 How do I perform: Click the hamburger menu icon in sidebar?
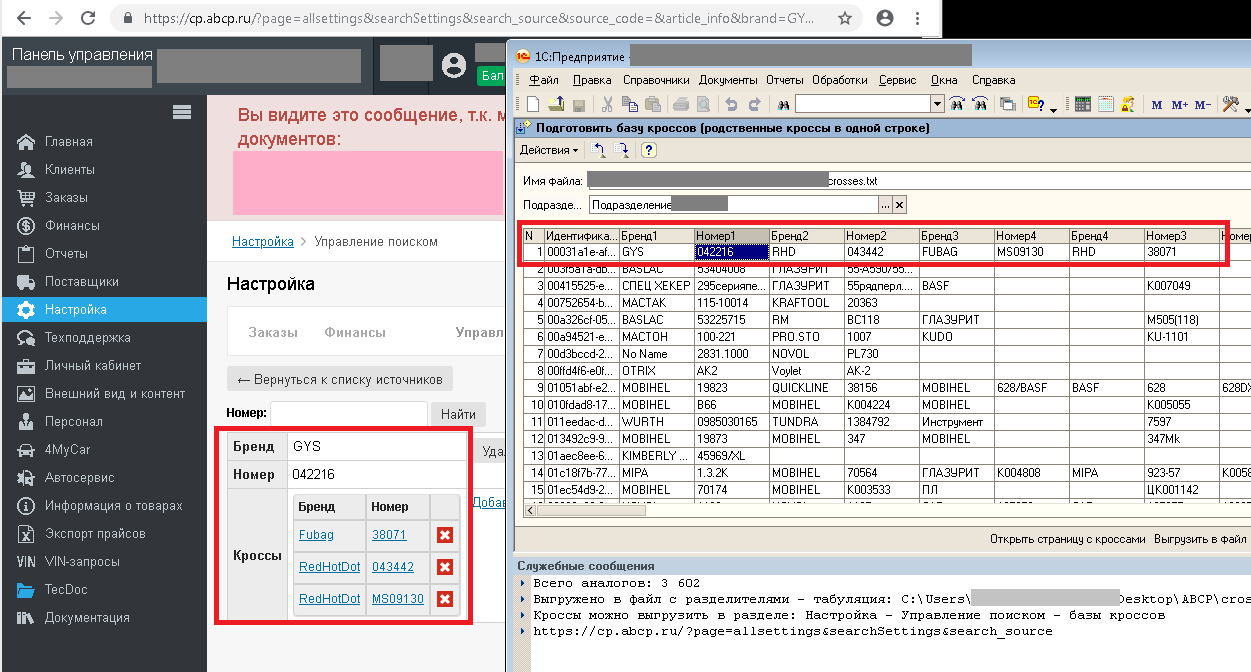182,111
